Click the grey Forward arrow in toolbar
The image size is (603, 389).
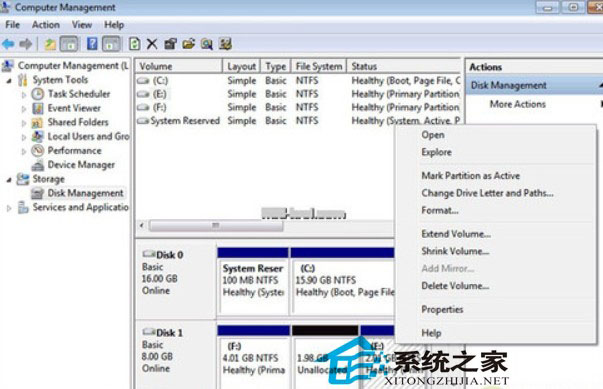pos(26,44)
